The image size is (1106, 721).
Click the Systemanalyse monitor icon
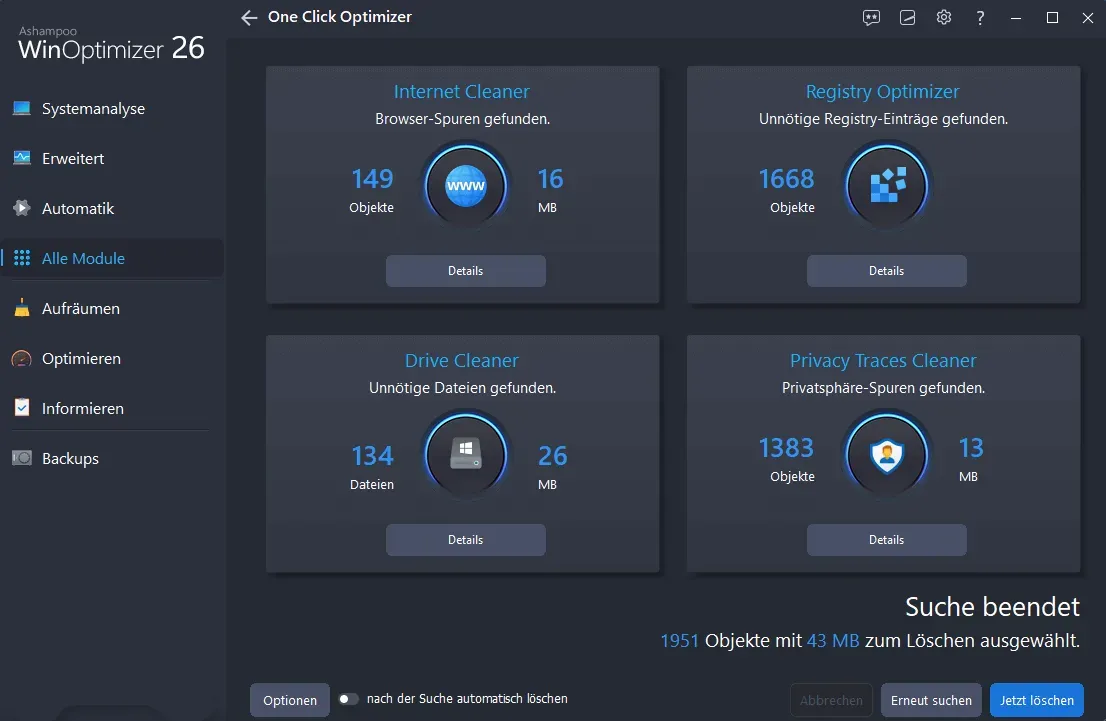tap(22, 108)
